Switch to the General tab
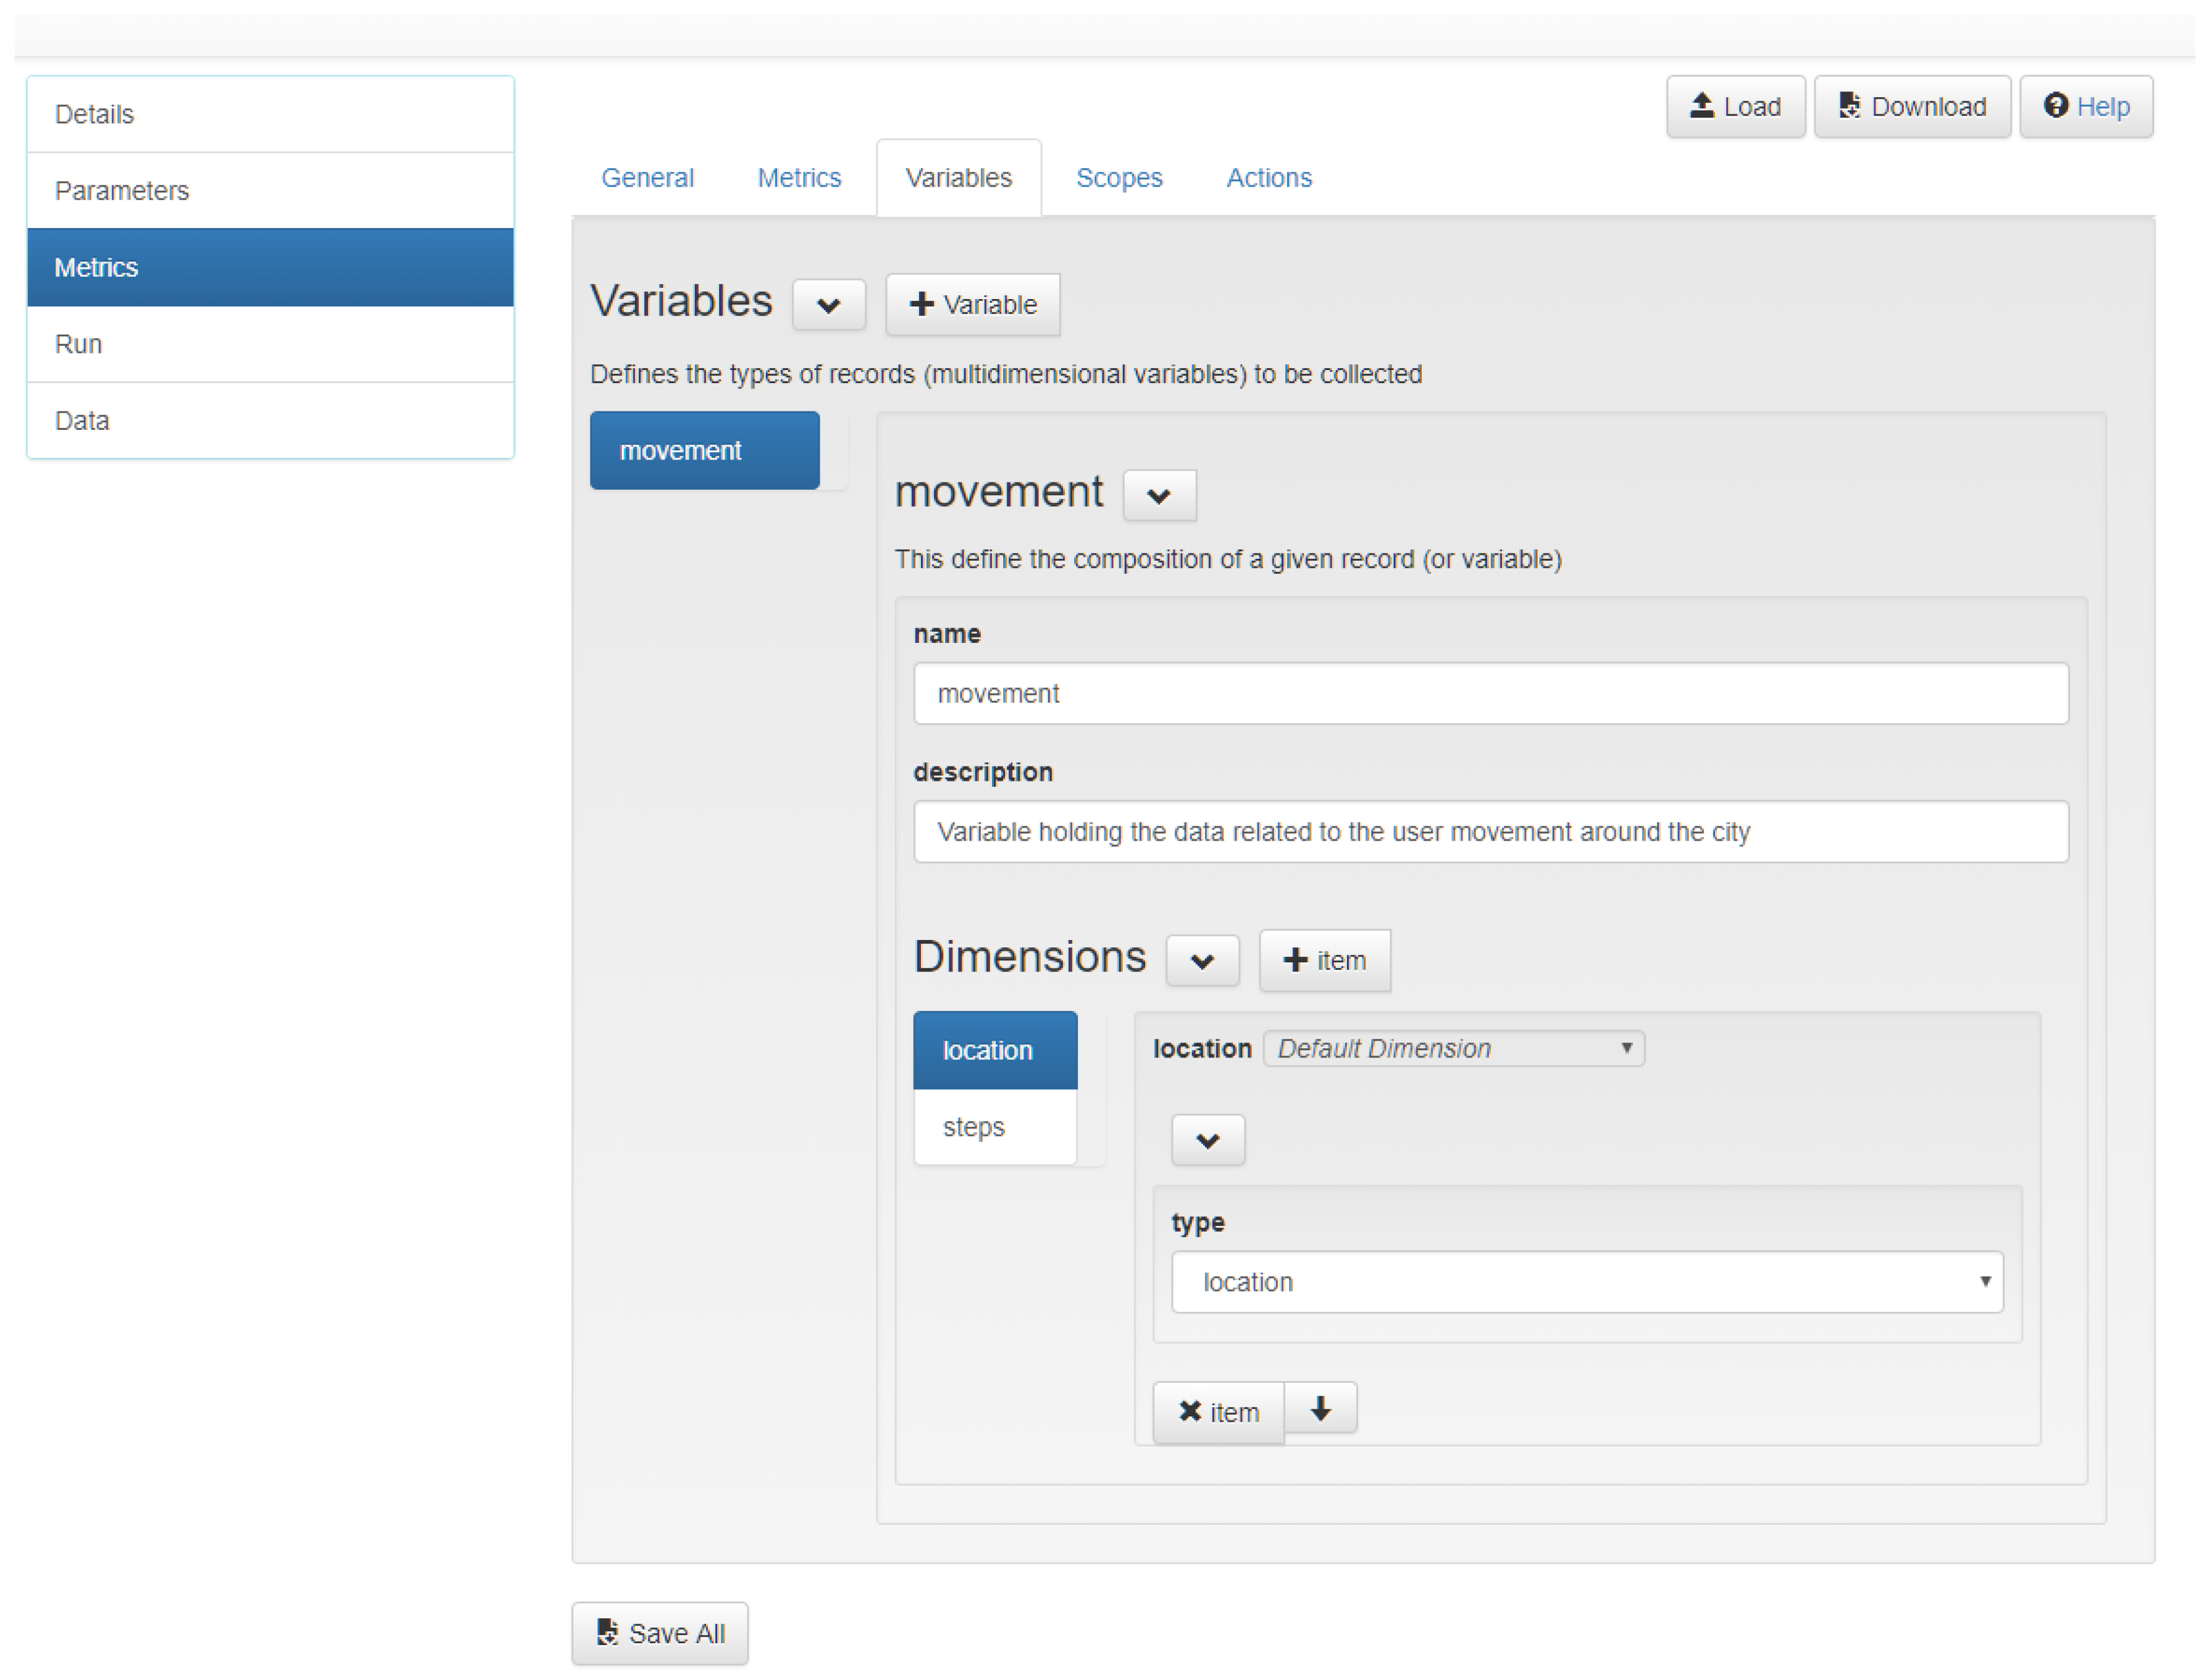Viewport: 2212px width, 1680px height. (647, 178)
